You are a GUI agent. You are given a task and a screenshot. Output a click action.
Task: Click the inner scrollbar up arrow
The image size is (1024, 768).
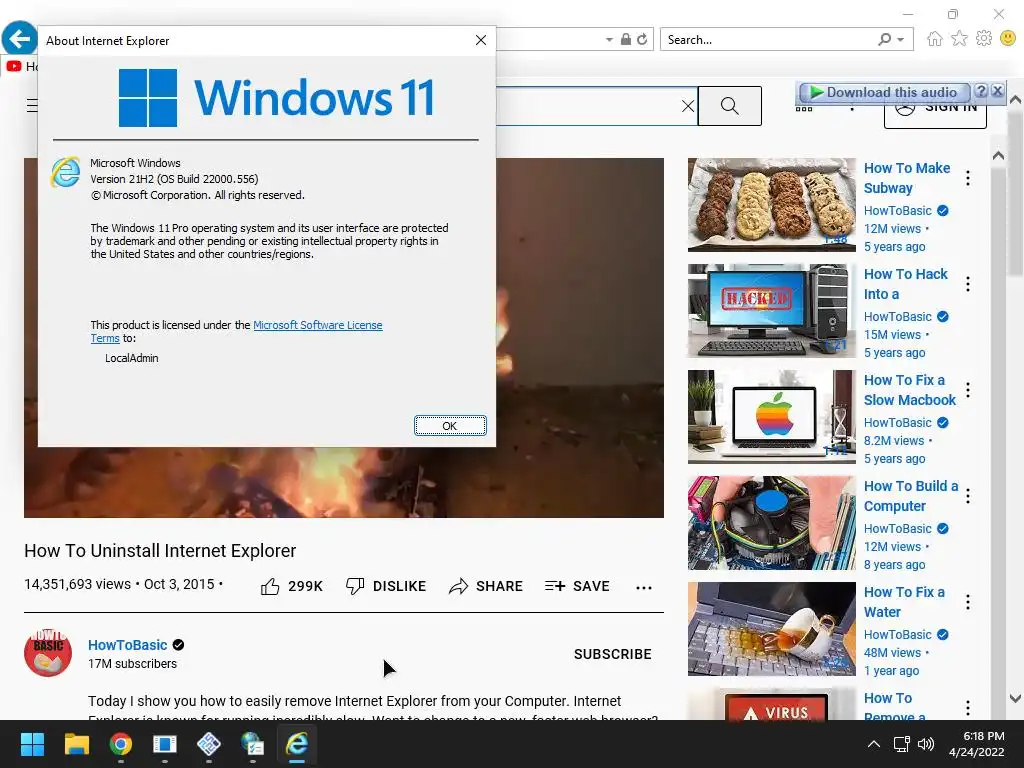click(x=998, y=155)
